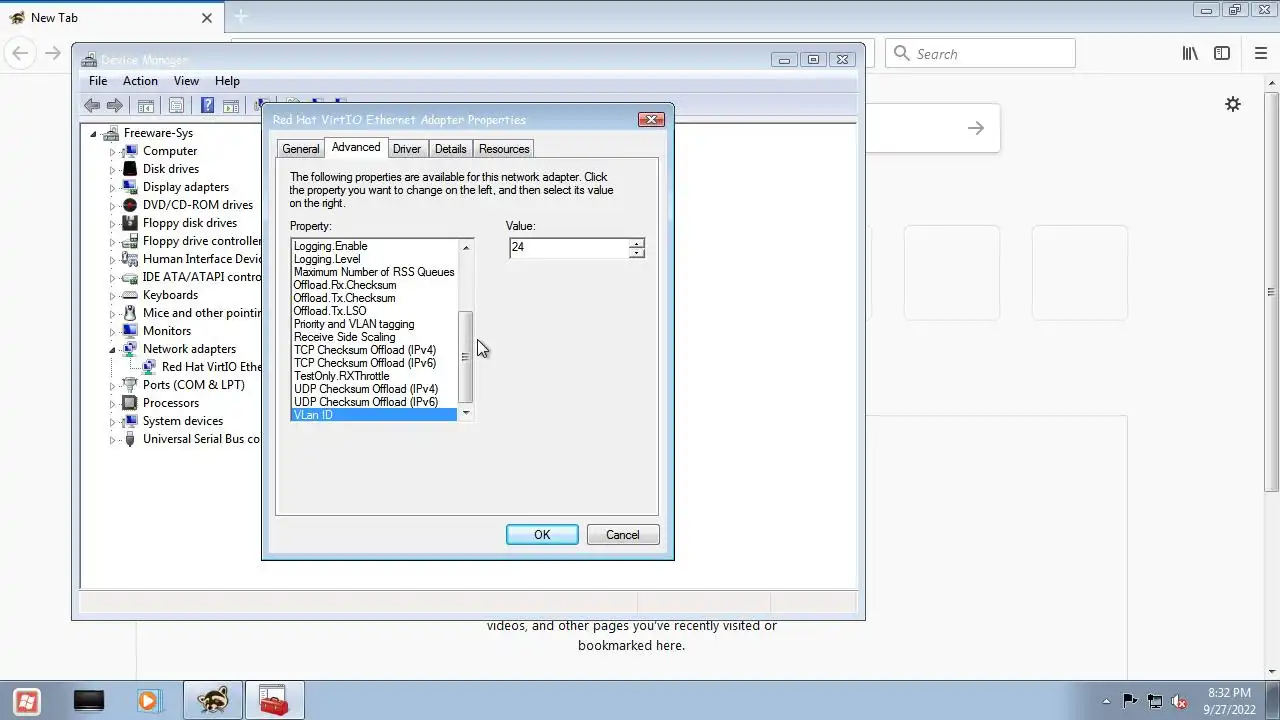This screenshot has width=1280, height=720.
Task: Increase the VLan ID value spinner
Action: coord(636,243)
